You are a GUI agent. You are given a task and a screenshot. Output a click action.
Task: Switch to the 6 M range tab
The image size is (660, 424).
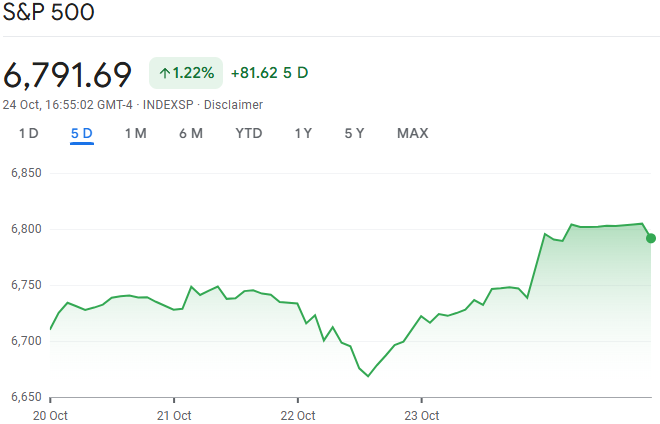pos(191,133)
